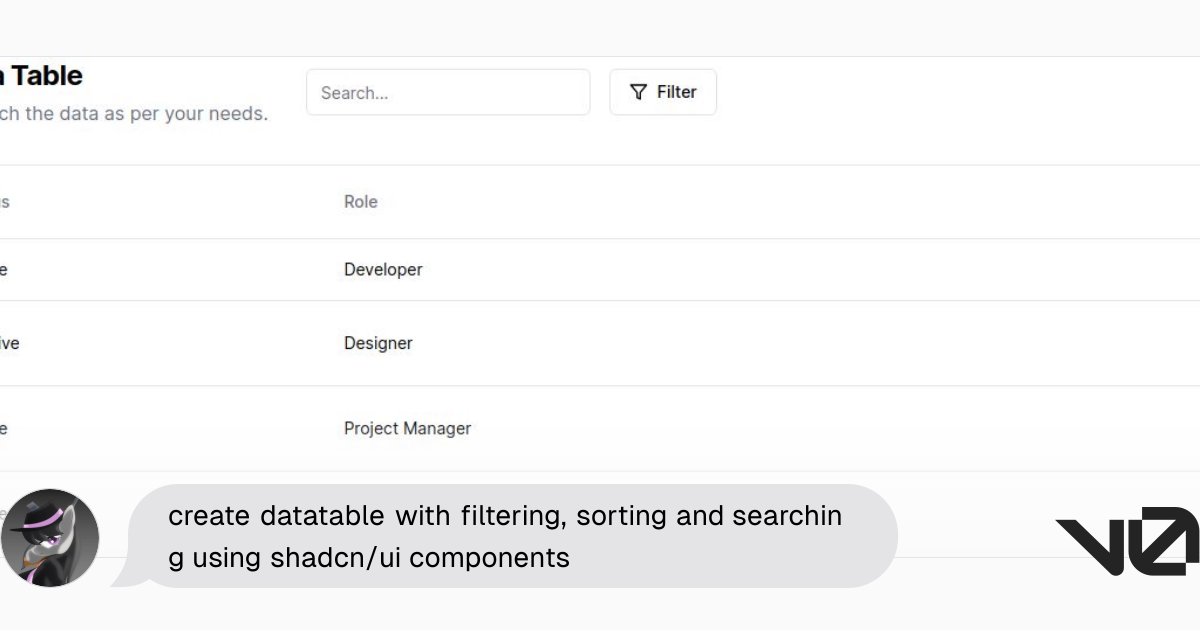Select the Project Manager row
Screen dimensions: 1200x630
407,428
